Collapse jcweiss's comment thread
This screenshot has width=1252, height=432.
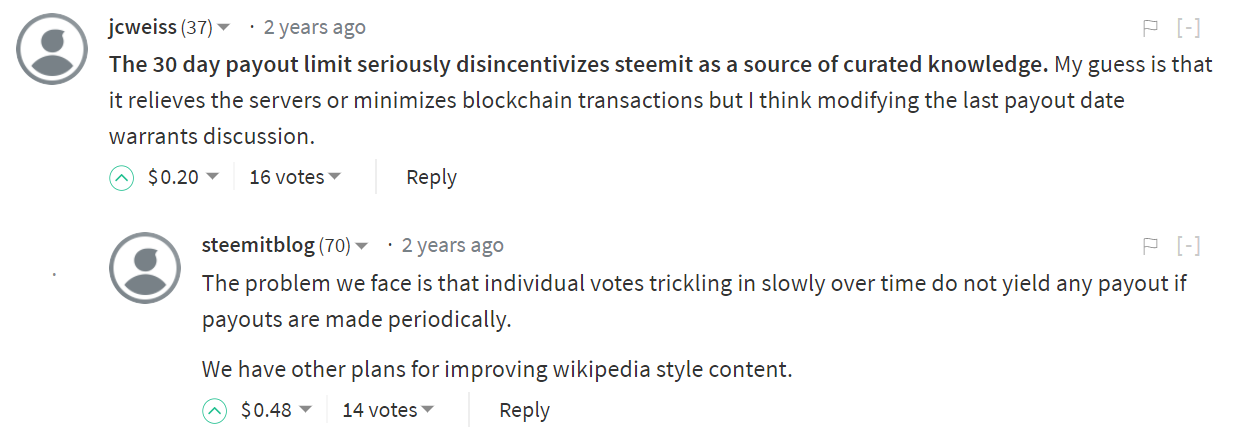pyautogui.click(x=1189, y=27)
